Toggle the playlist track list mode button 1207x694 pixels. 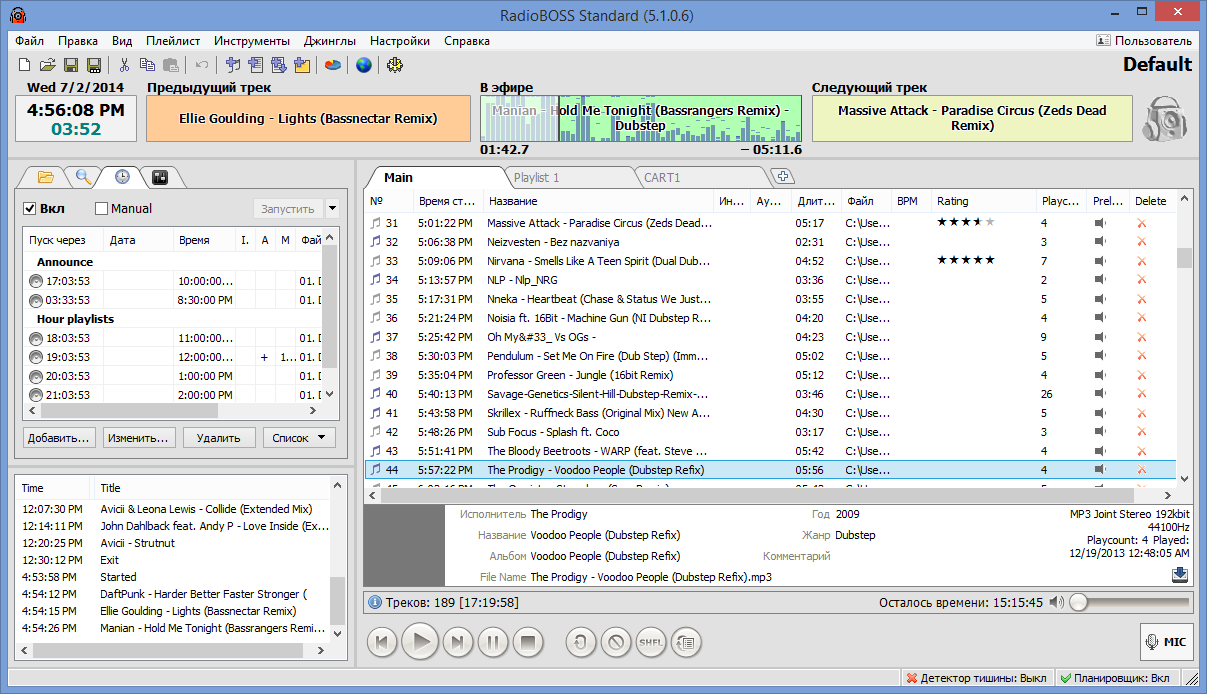click(x=686, y=641)
